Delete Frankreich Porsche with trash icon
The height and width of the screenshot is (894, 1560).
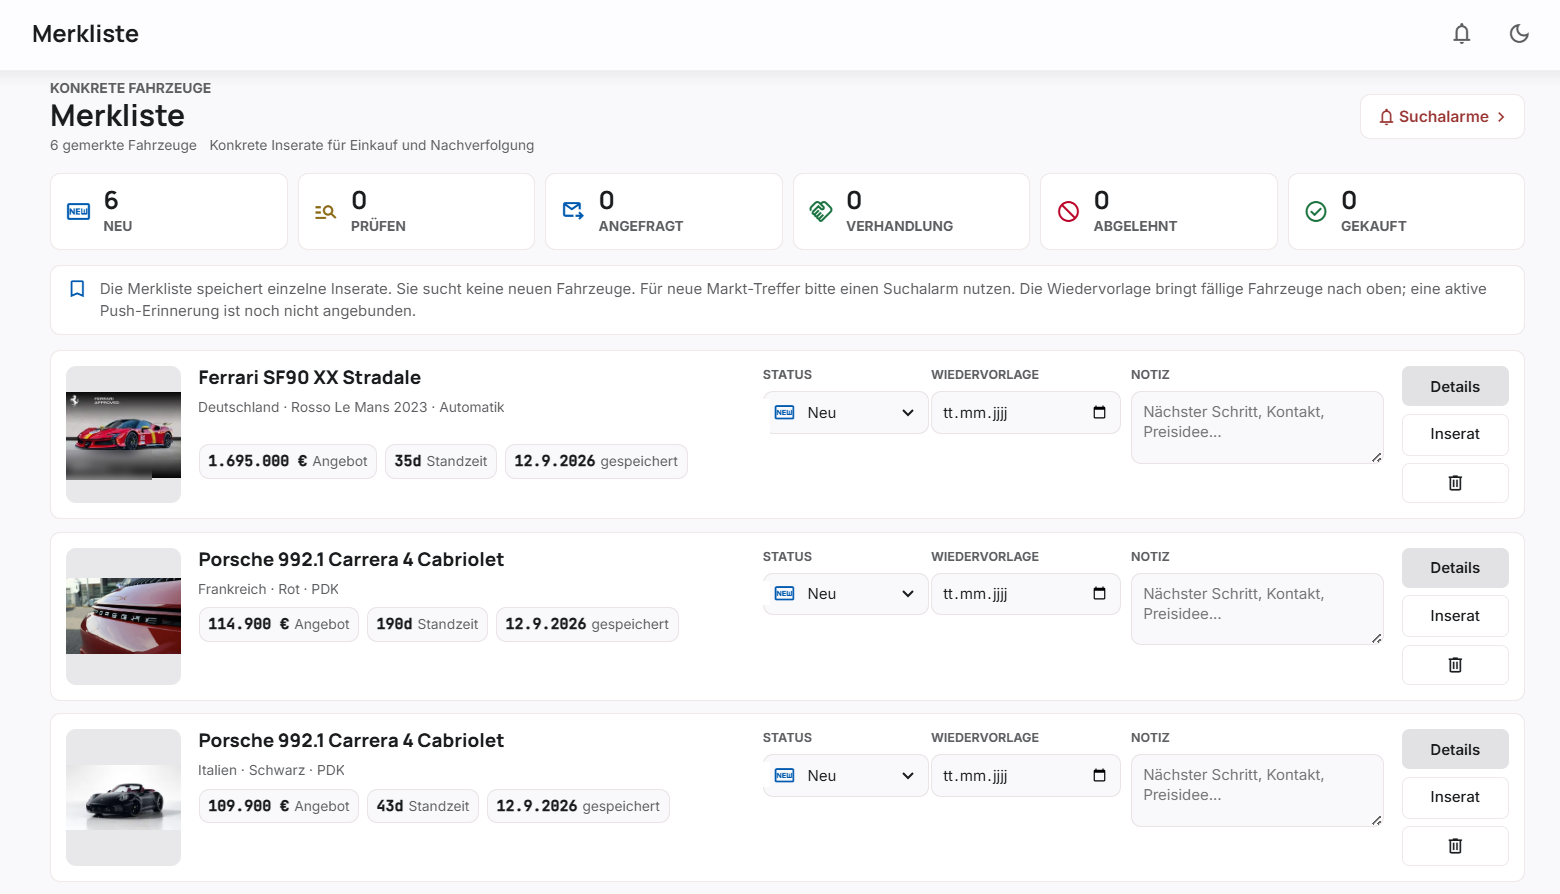point(1455,665)
